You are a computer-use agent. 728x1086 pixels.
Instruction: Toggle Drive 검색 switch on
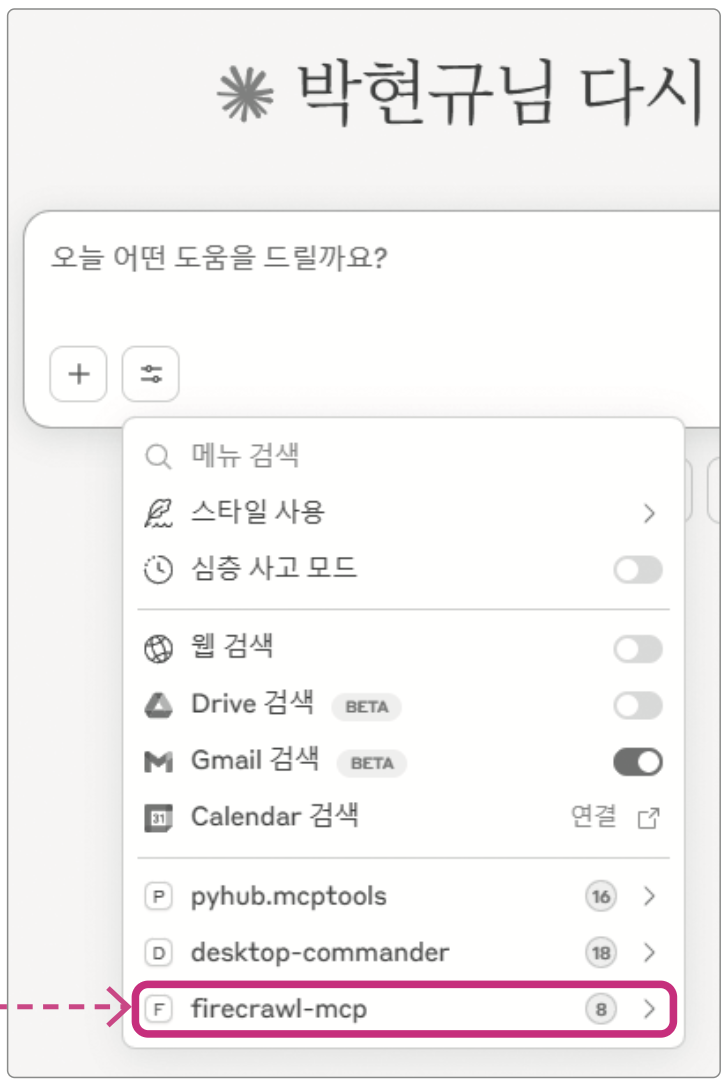(637, 706)
